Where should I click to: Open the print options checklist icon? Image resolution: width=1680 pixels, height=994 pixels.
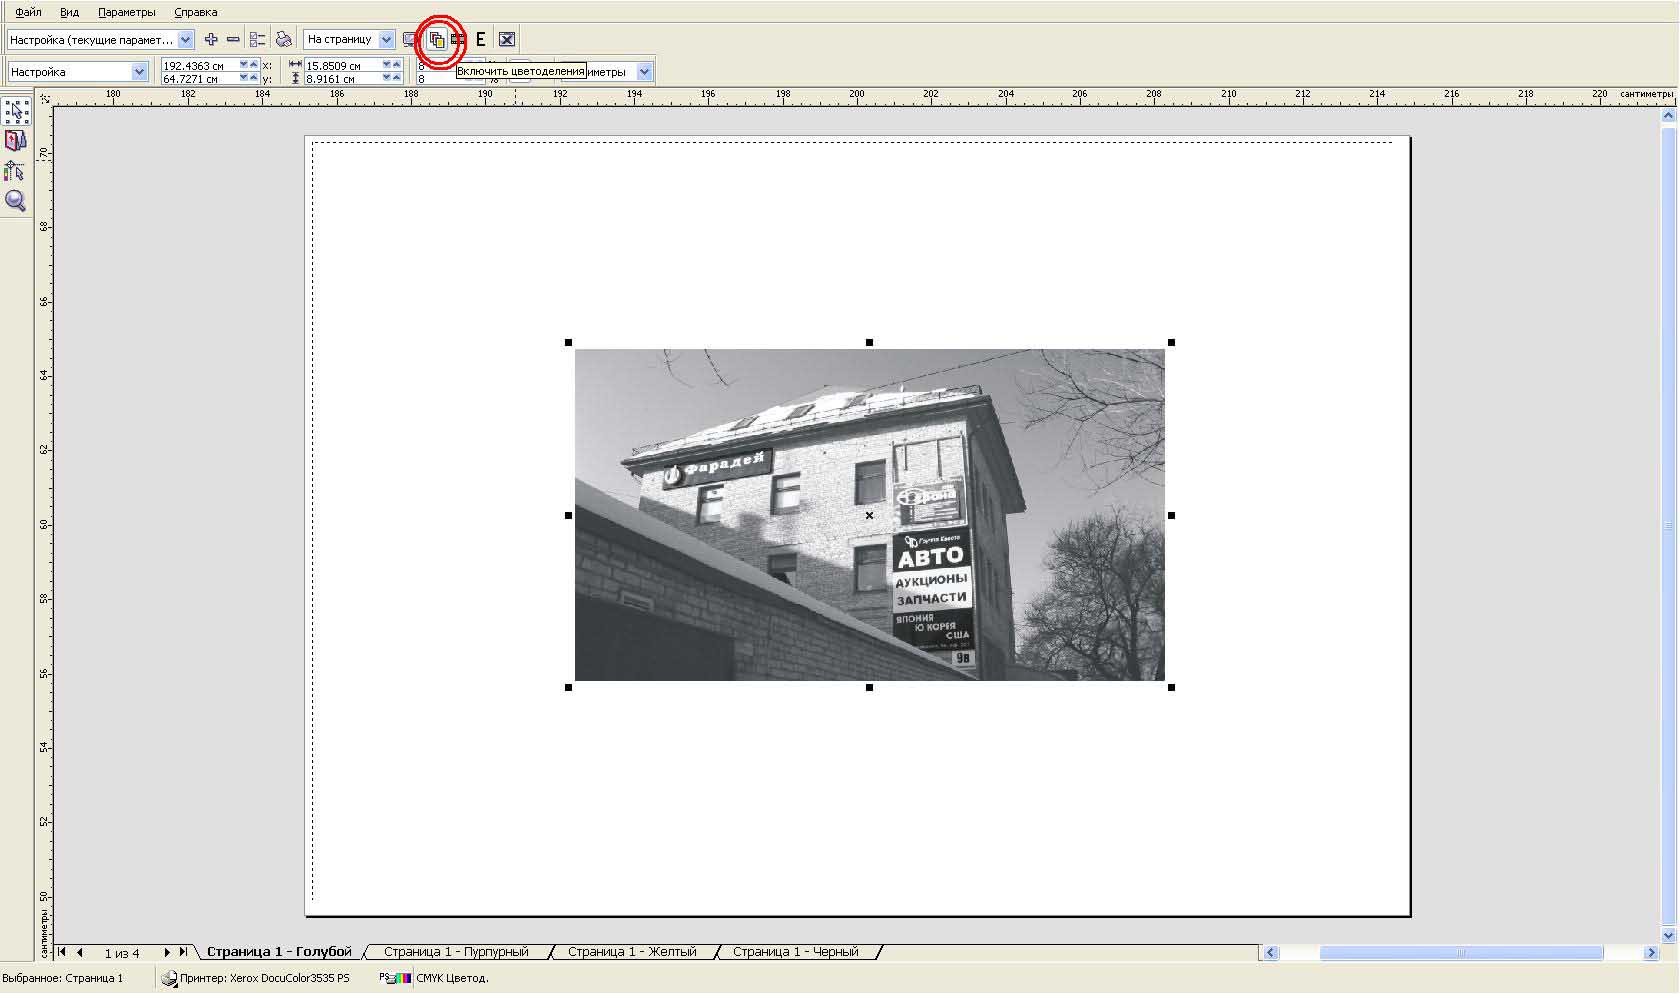coord(257,40)
